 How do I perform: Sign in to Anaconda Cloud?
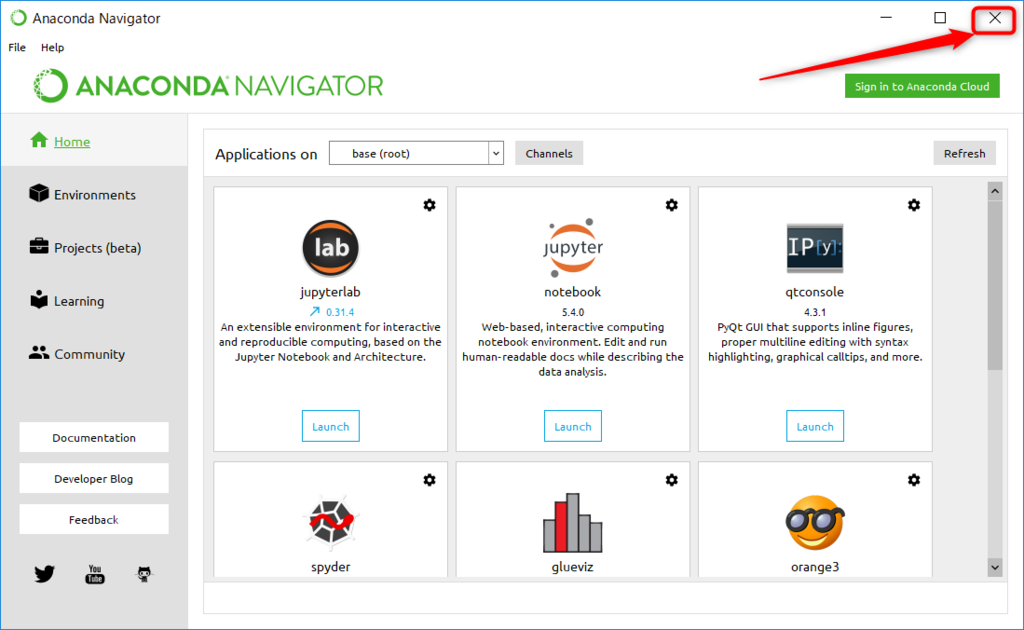click(922, 86)
